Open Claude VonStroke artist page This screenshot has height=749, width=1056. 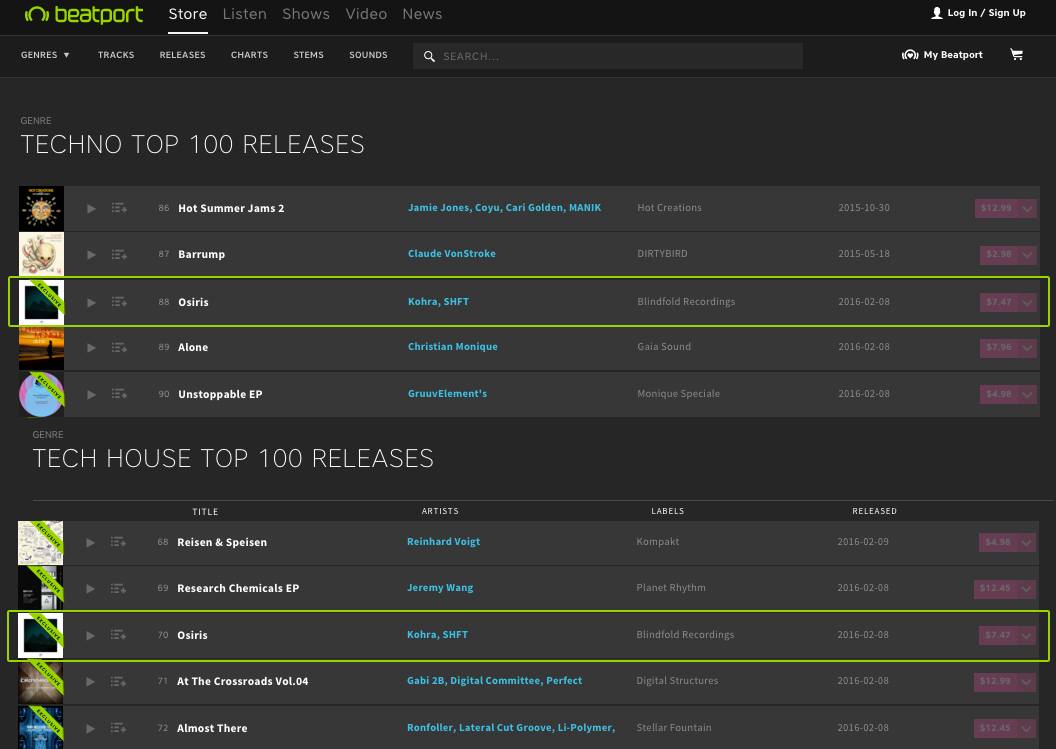[x=452, y=253]
